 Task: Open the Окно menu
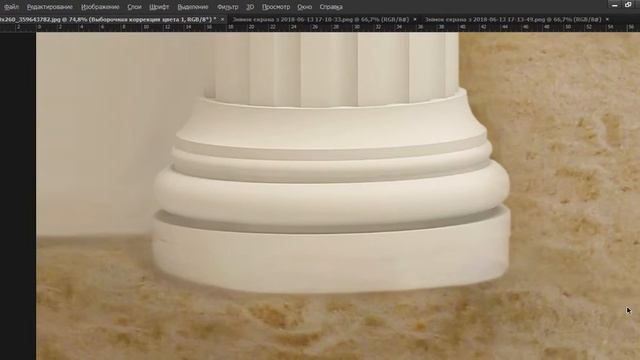pos(304,7)
